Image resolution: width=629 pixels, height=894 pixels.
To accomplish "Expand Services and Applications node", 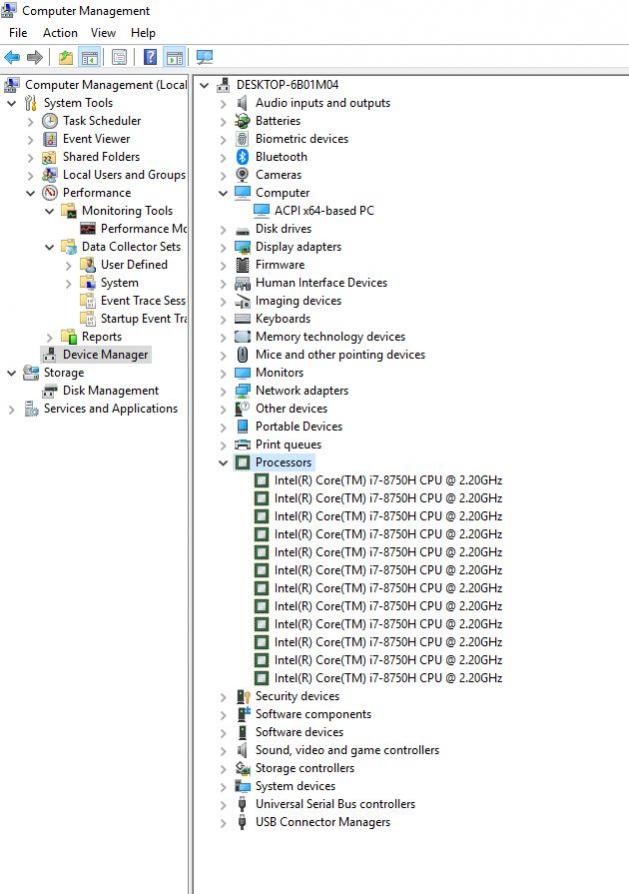I will pos(11,409).
